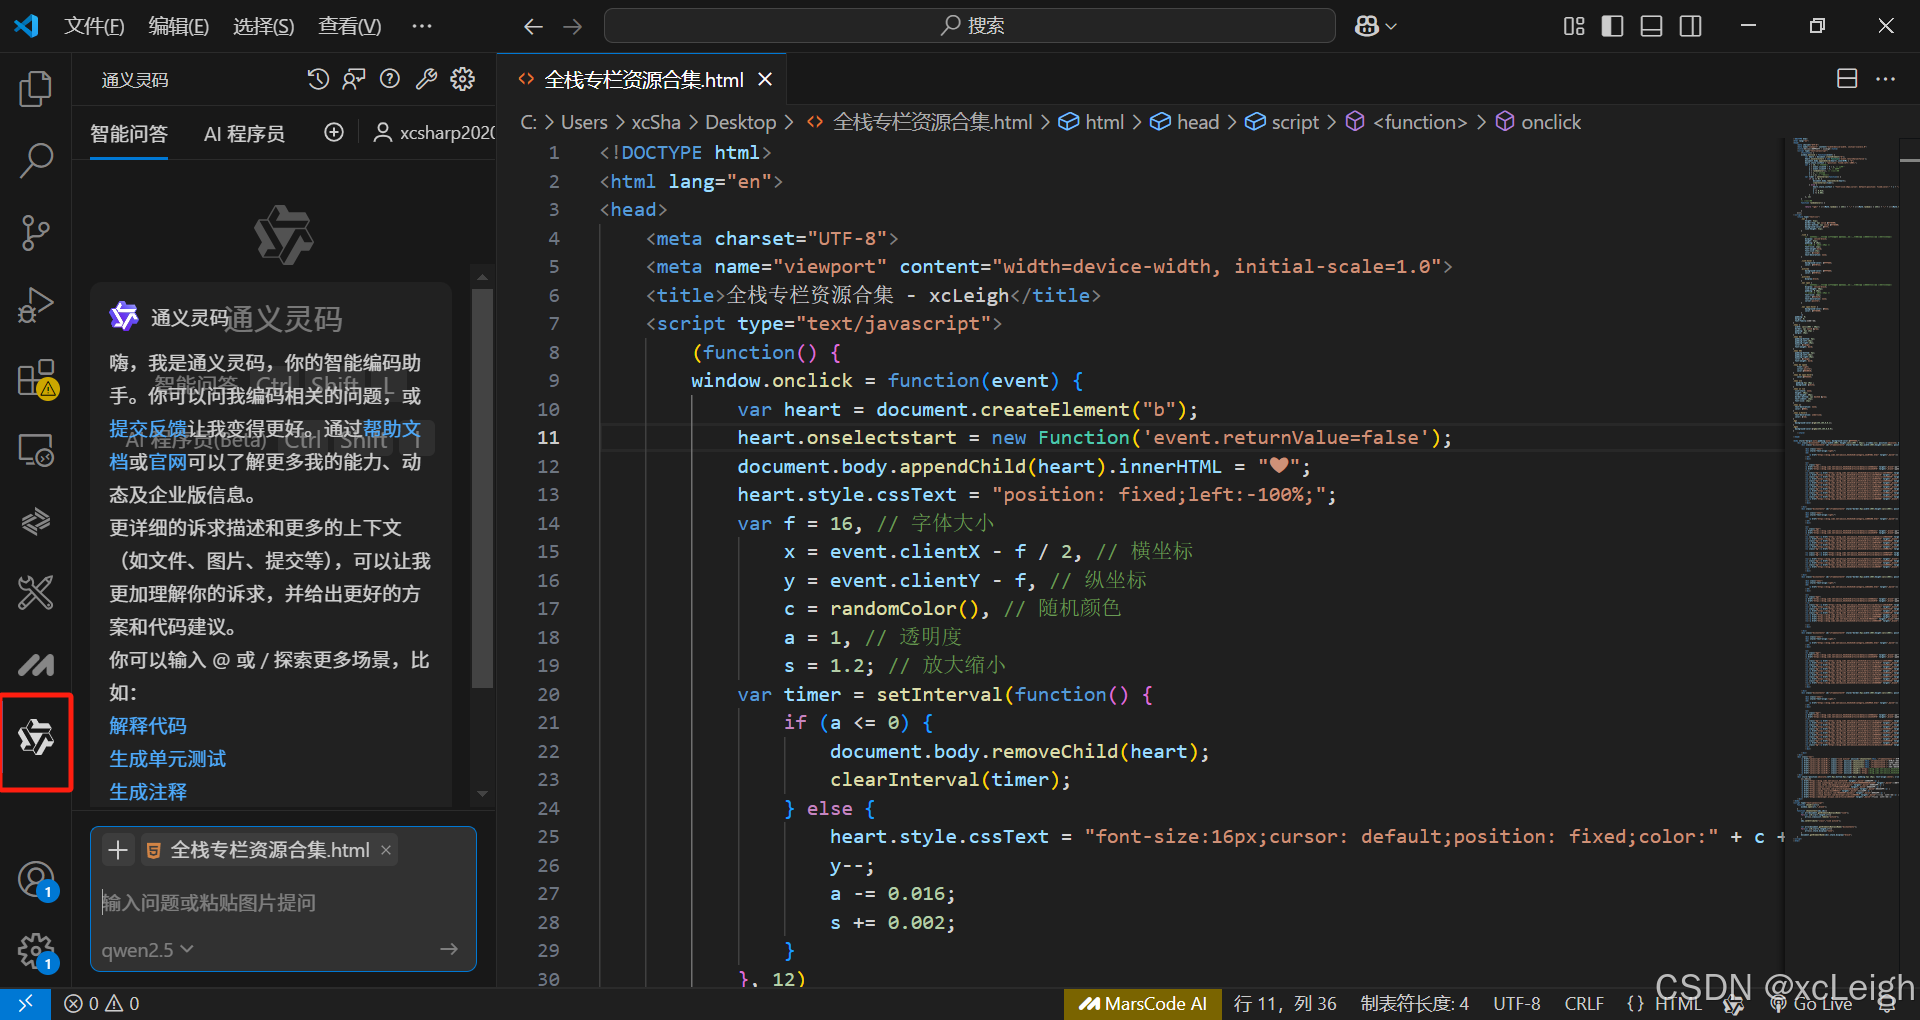Click the 生成单元测试 link
The image size is (1920, 1020).
coord(167,759)
